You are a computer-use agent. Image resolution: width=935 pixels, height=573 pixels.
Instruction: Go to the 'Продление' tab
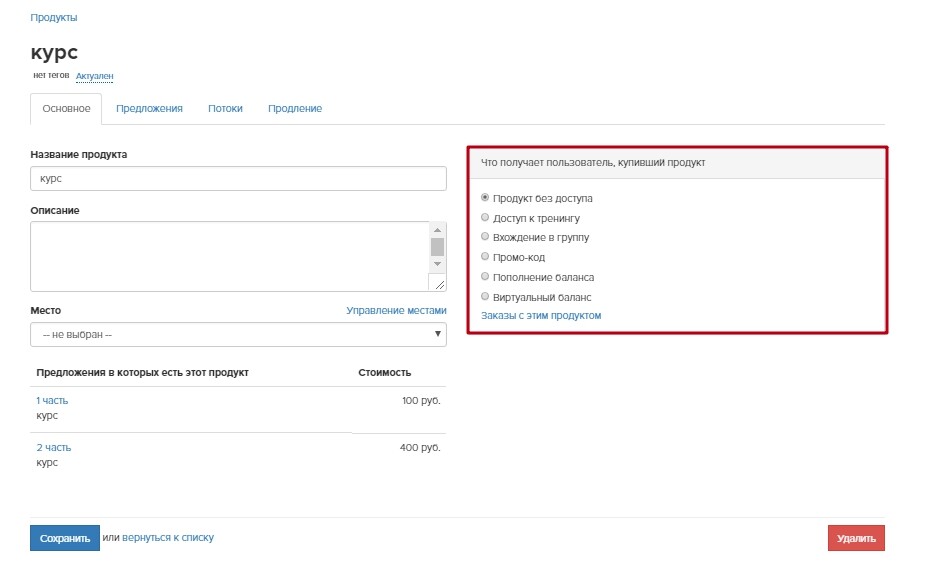click(295, 109)
